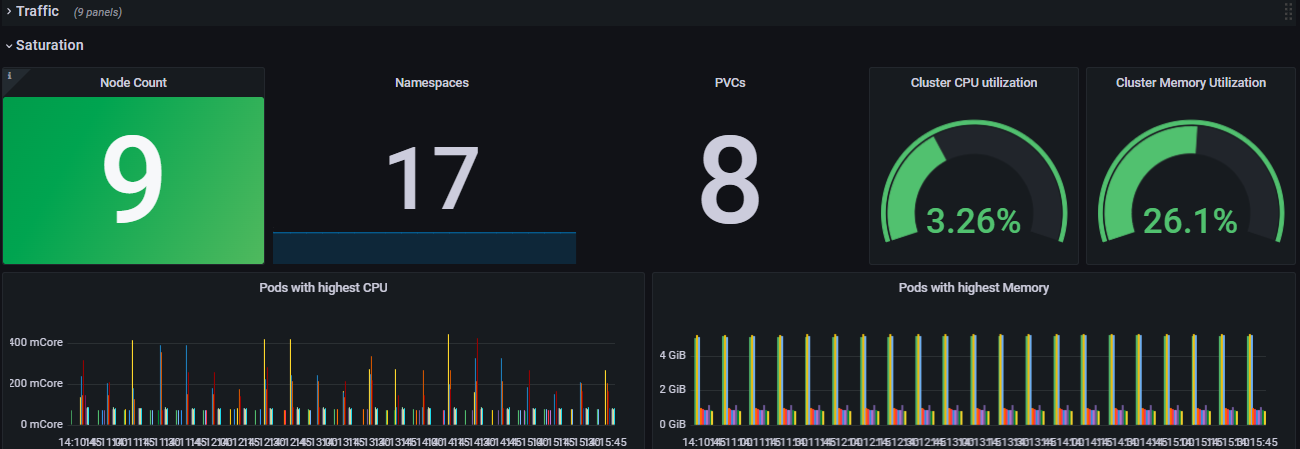This screenshot has width=1300, height=449.
Task: Grab the Traffic row drag handle icon
Action: coord(1288,12)
